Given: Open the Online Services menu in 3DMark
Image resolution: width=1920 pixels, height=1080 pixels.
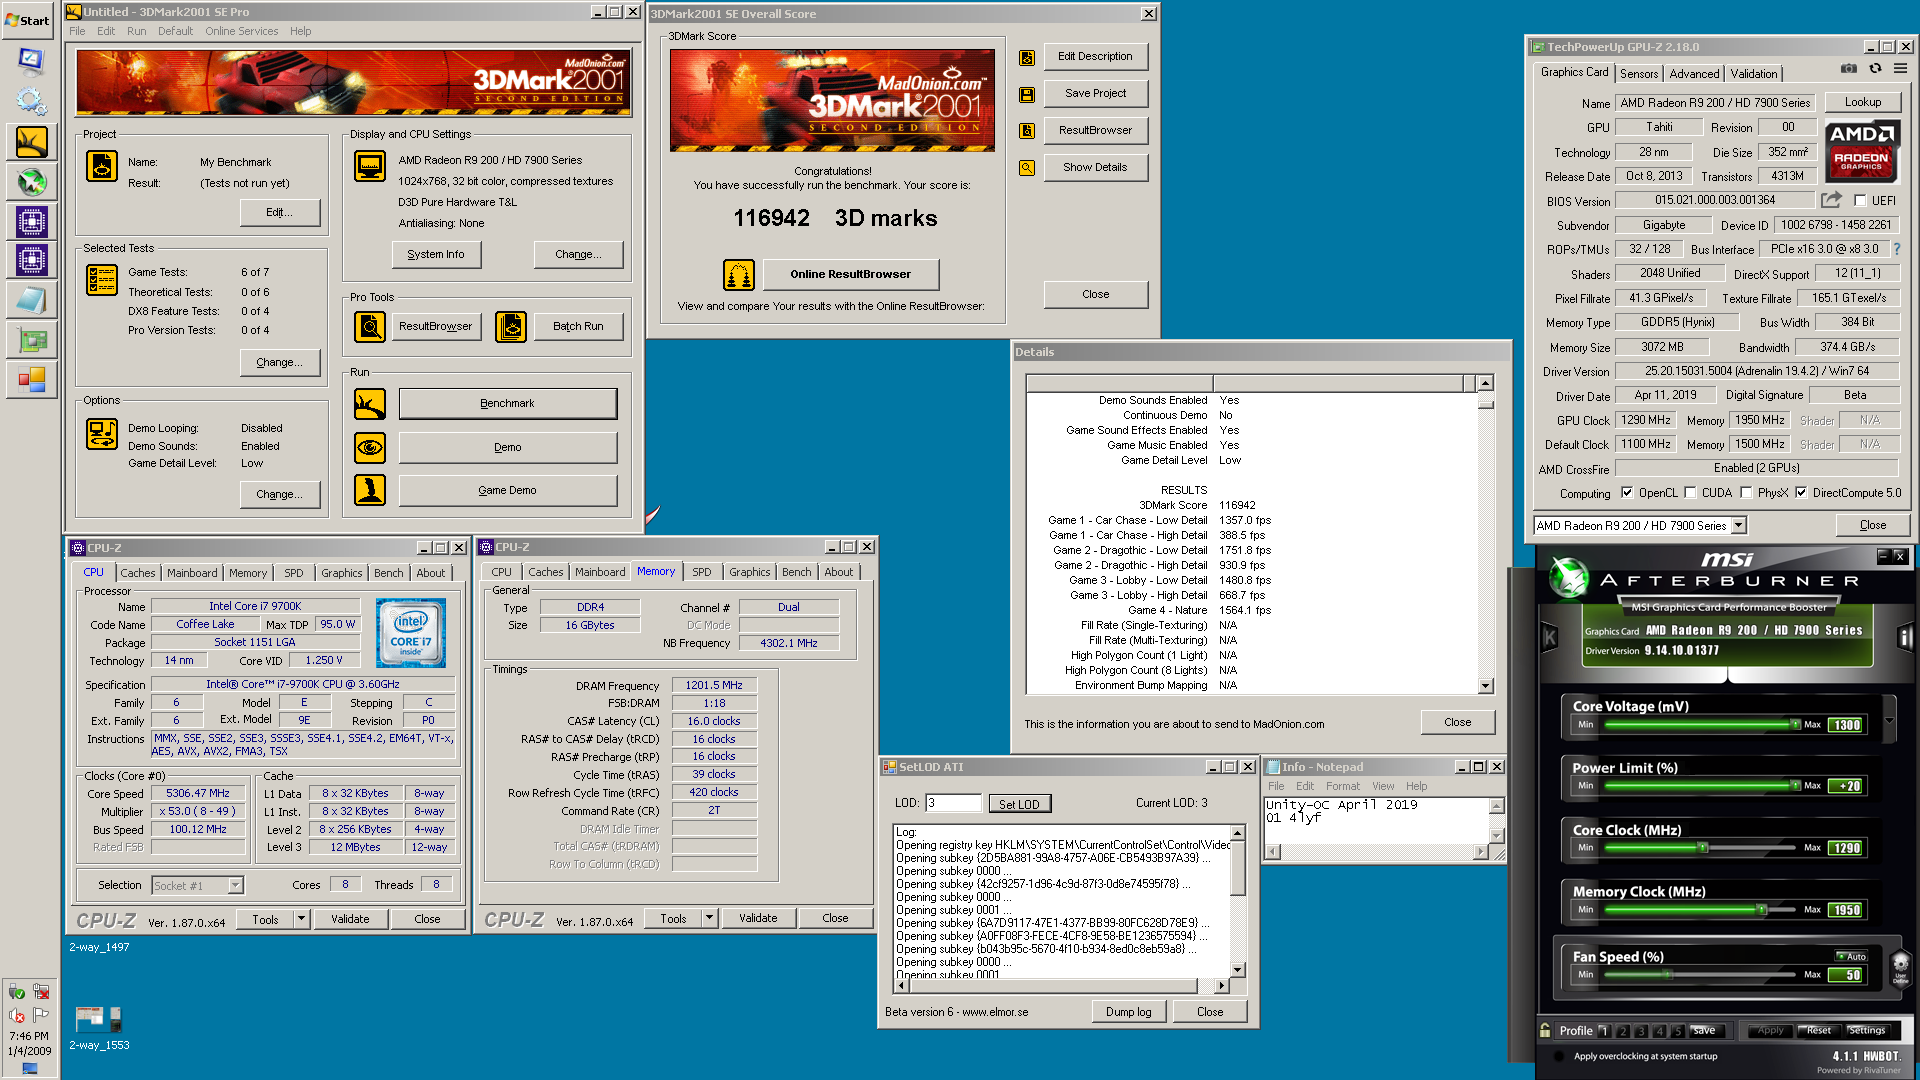Looking at the screenshot, I should click(242, 31).
